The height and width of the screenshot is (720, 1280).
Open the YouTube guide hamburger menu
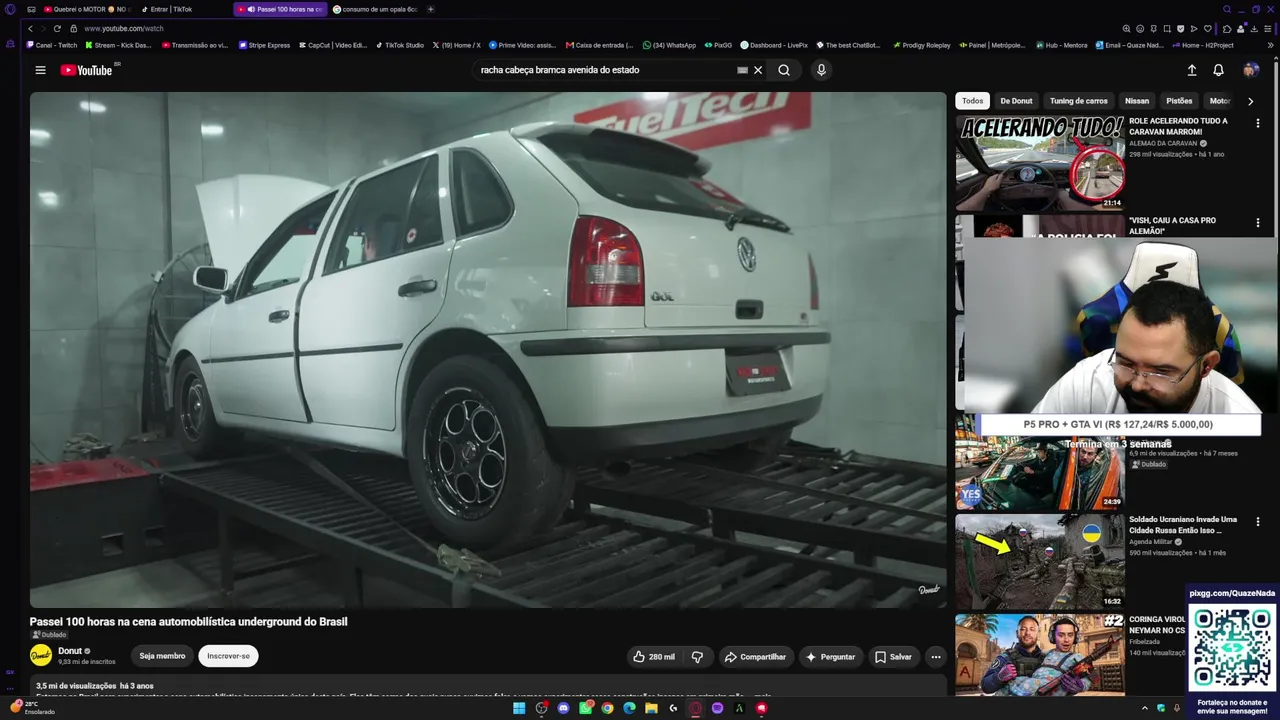coord(40,70)
